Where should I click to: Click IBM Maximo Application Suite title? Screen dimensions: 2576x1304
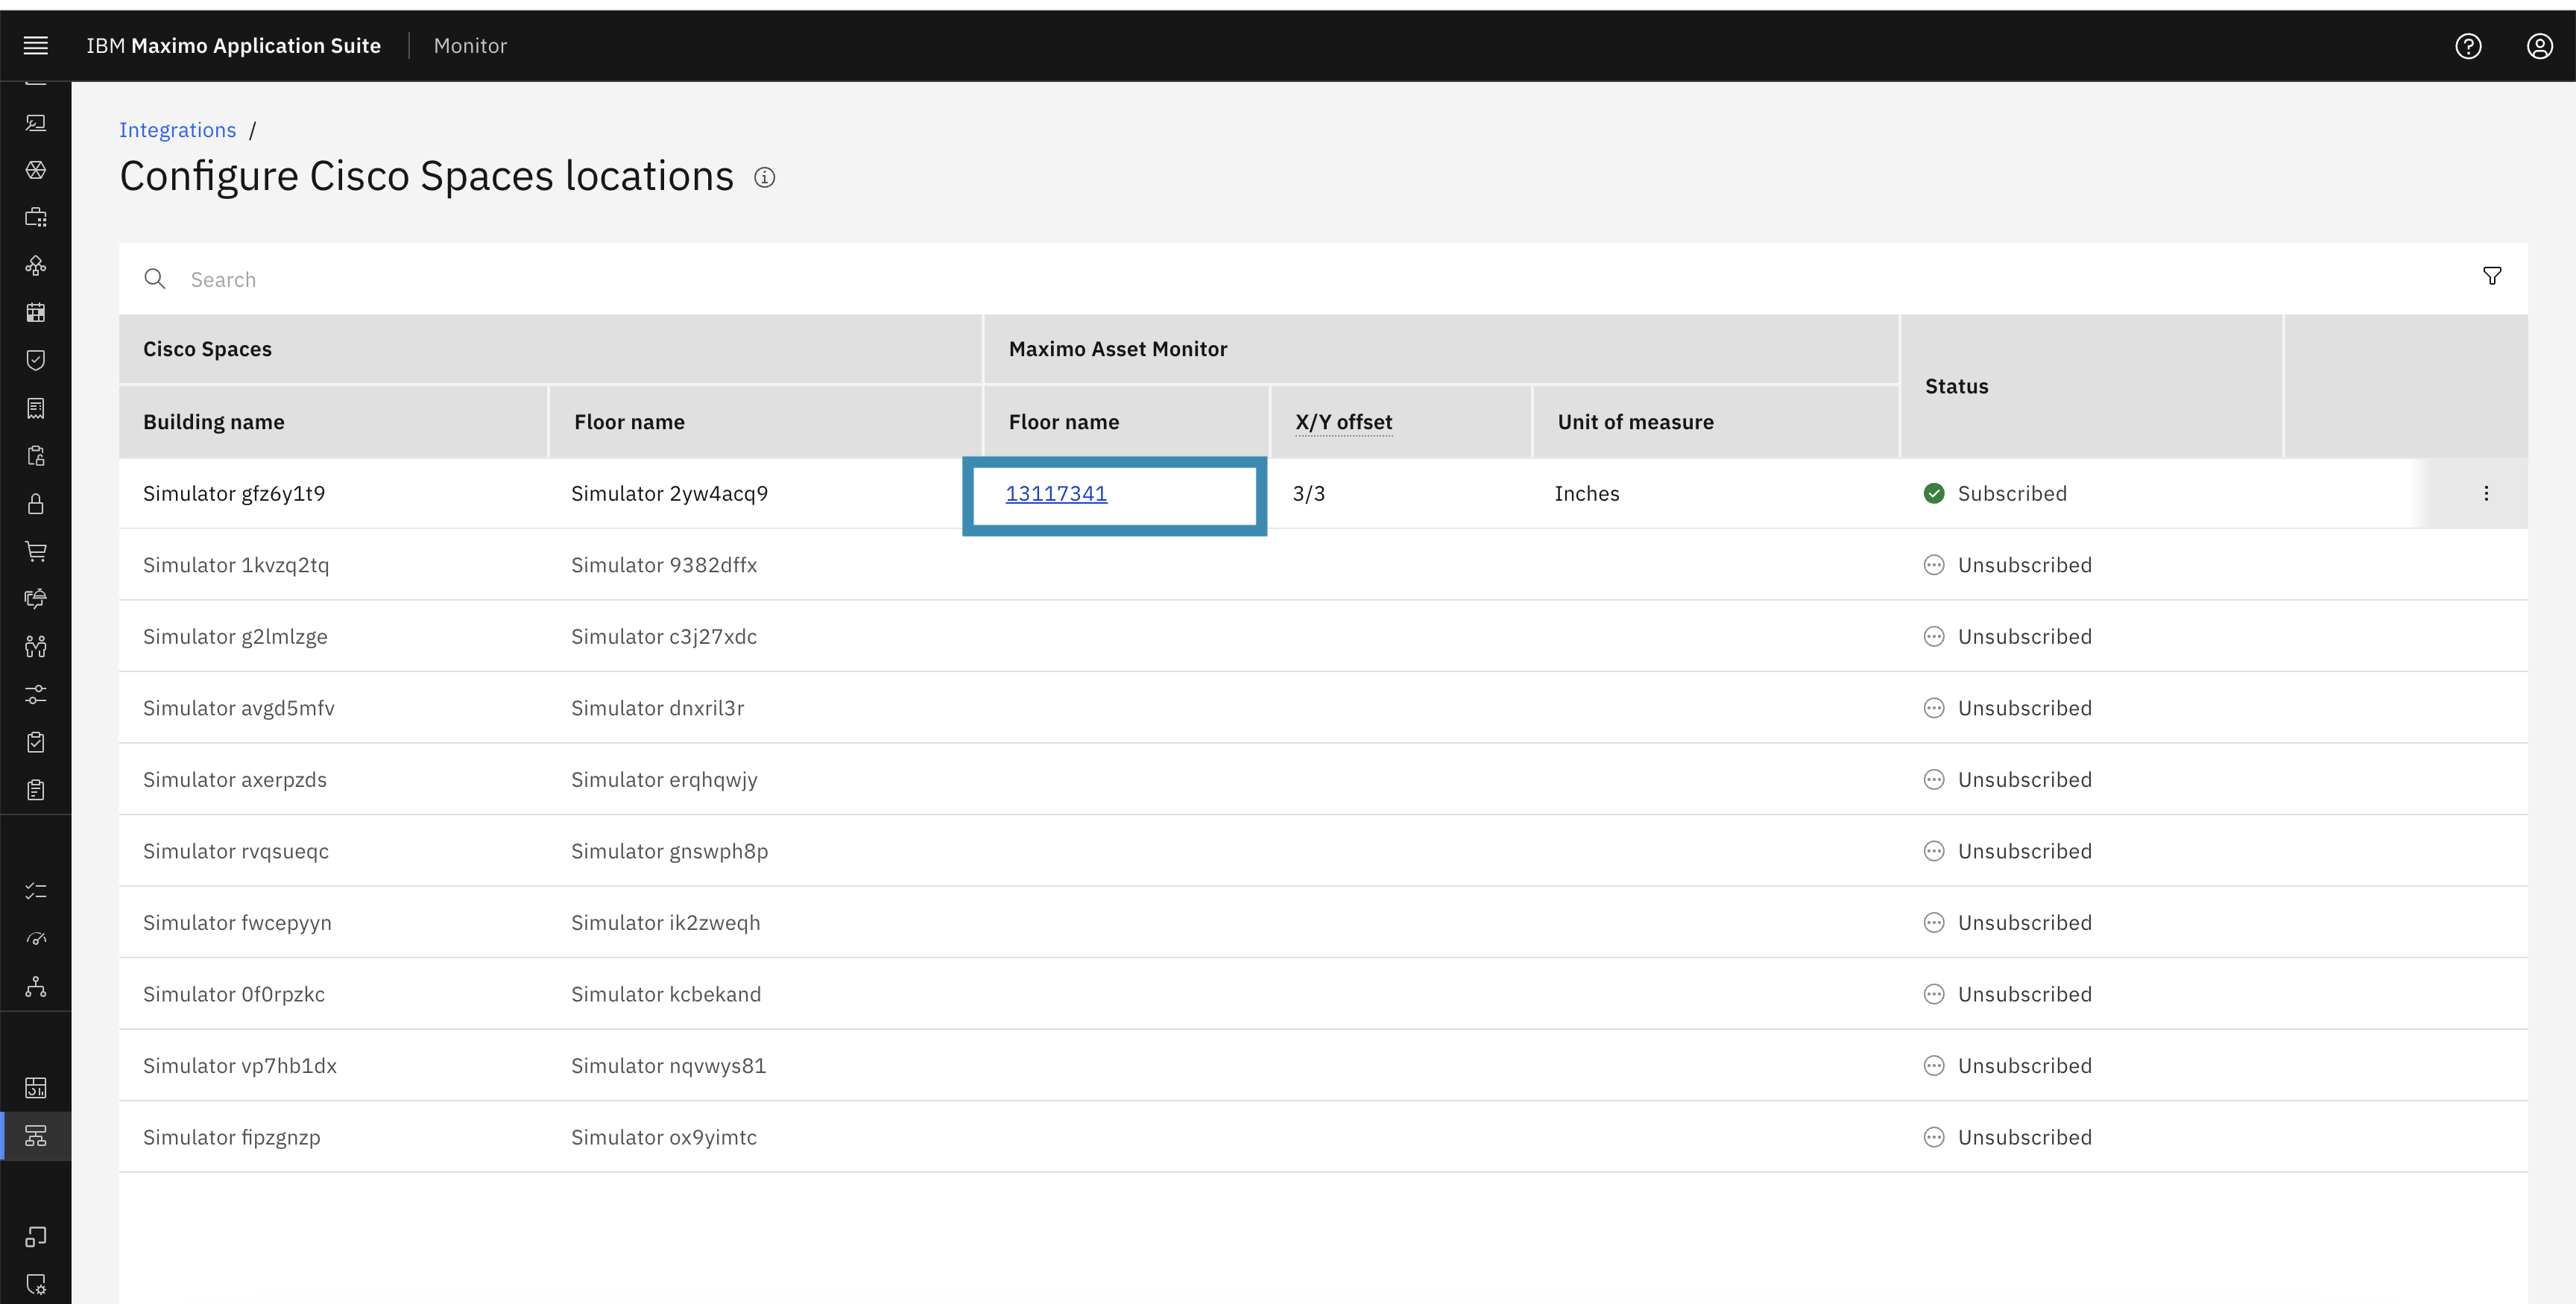[x=233, y=46]
